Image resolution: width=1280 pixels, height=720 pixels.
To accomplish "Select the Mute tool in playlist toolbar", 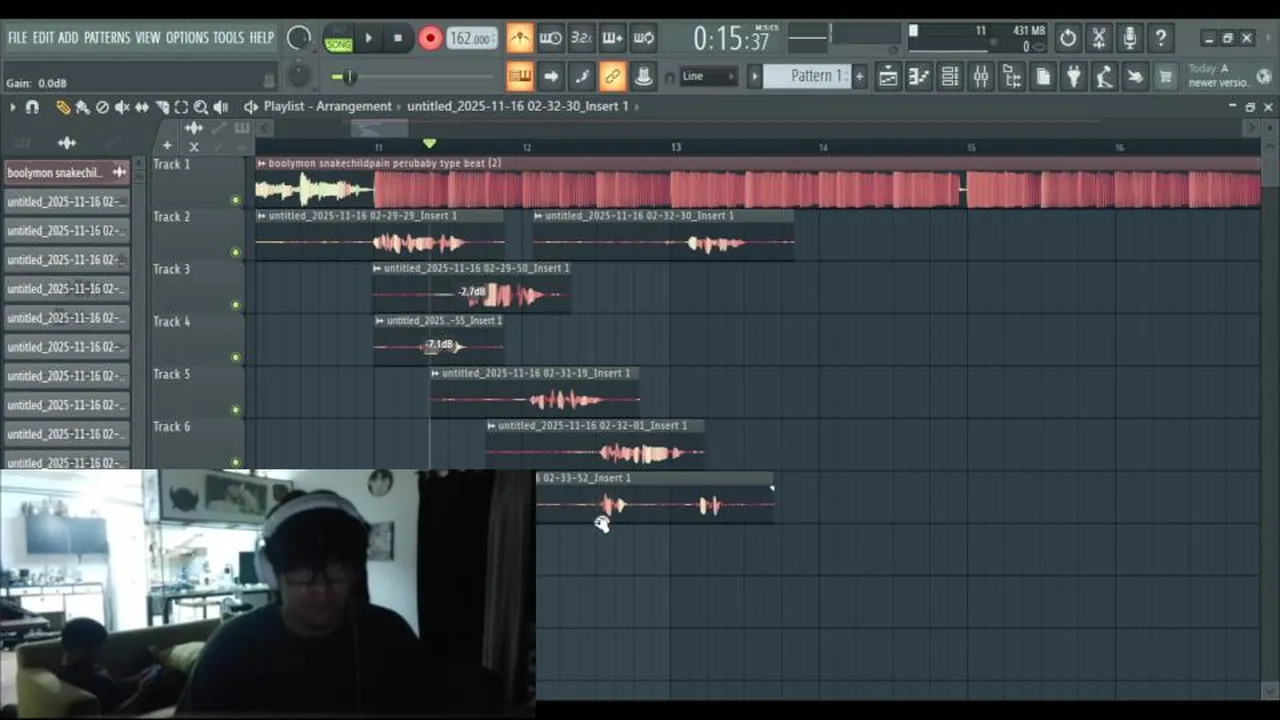I will pyautogui.click(x=122, y=107).
